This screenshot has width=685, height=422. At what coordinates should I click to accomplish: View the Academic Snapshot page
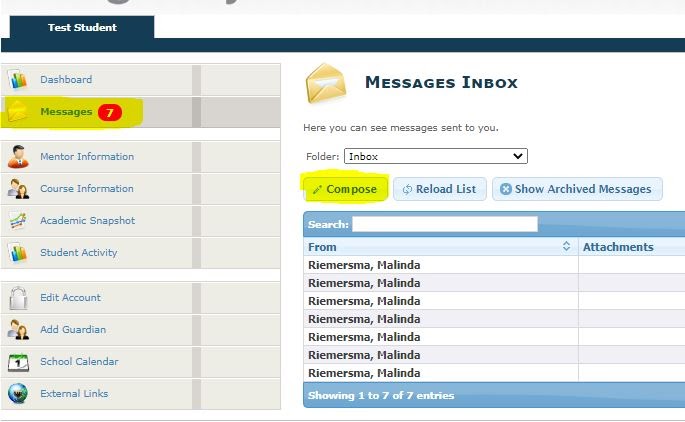tap(87, 221)
